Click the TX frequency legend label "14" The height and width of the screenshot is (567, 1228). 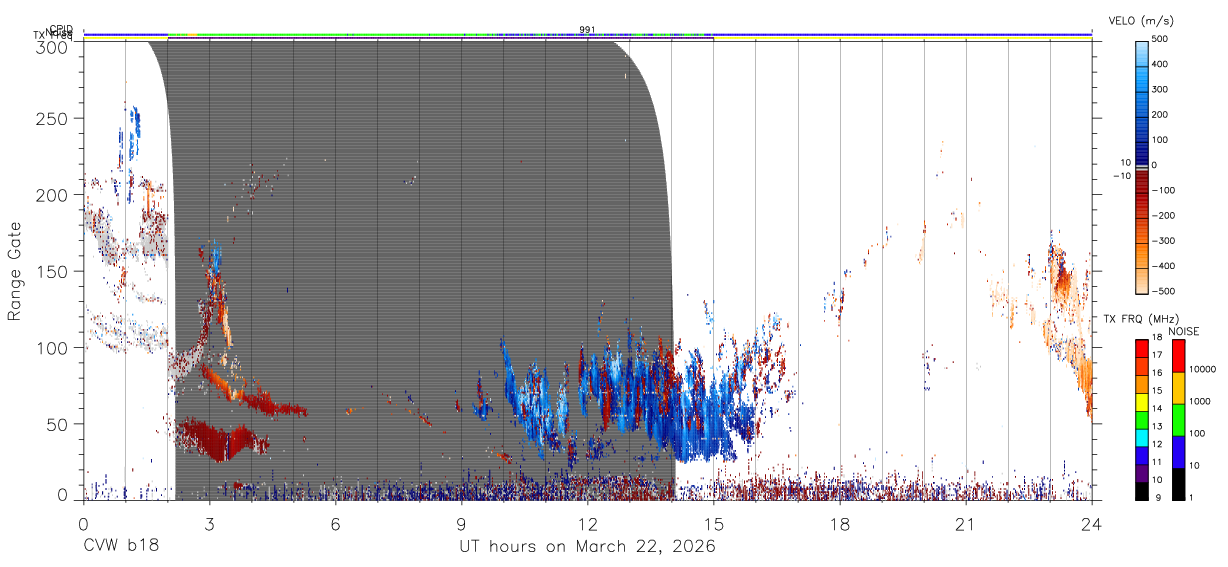(x=1159, y=410)
